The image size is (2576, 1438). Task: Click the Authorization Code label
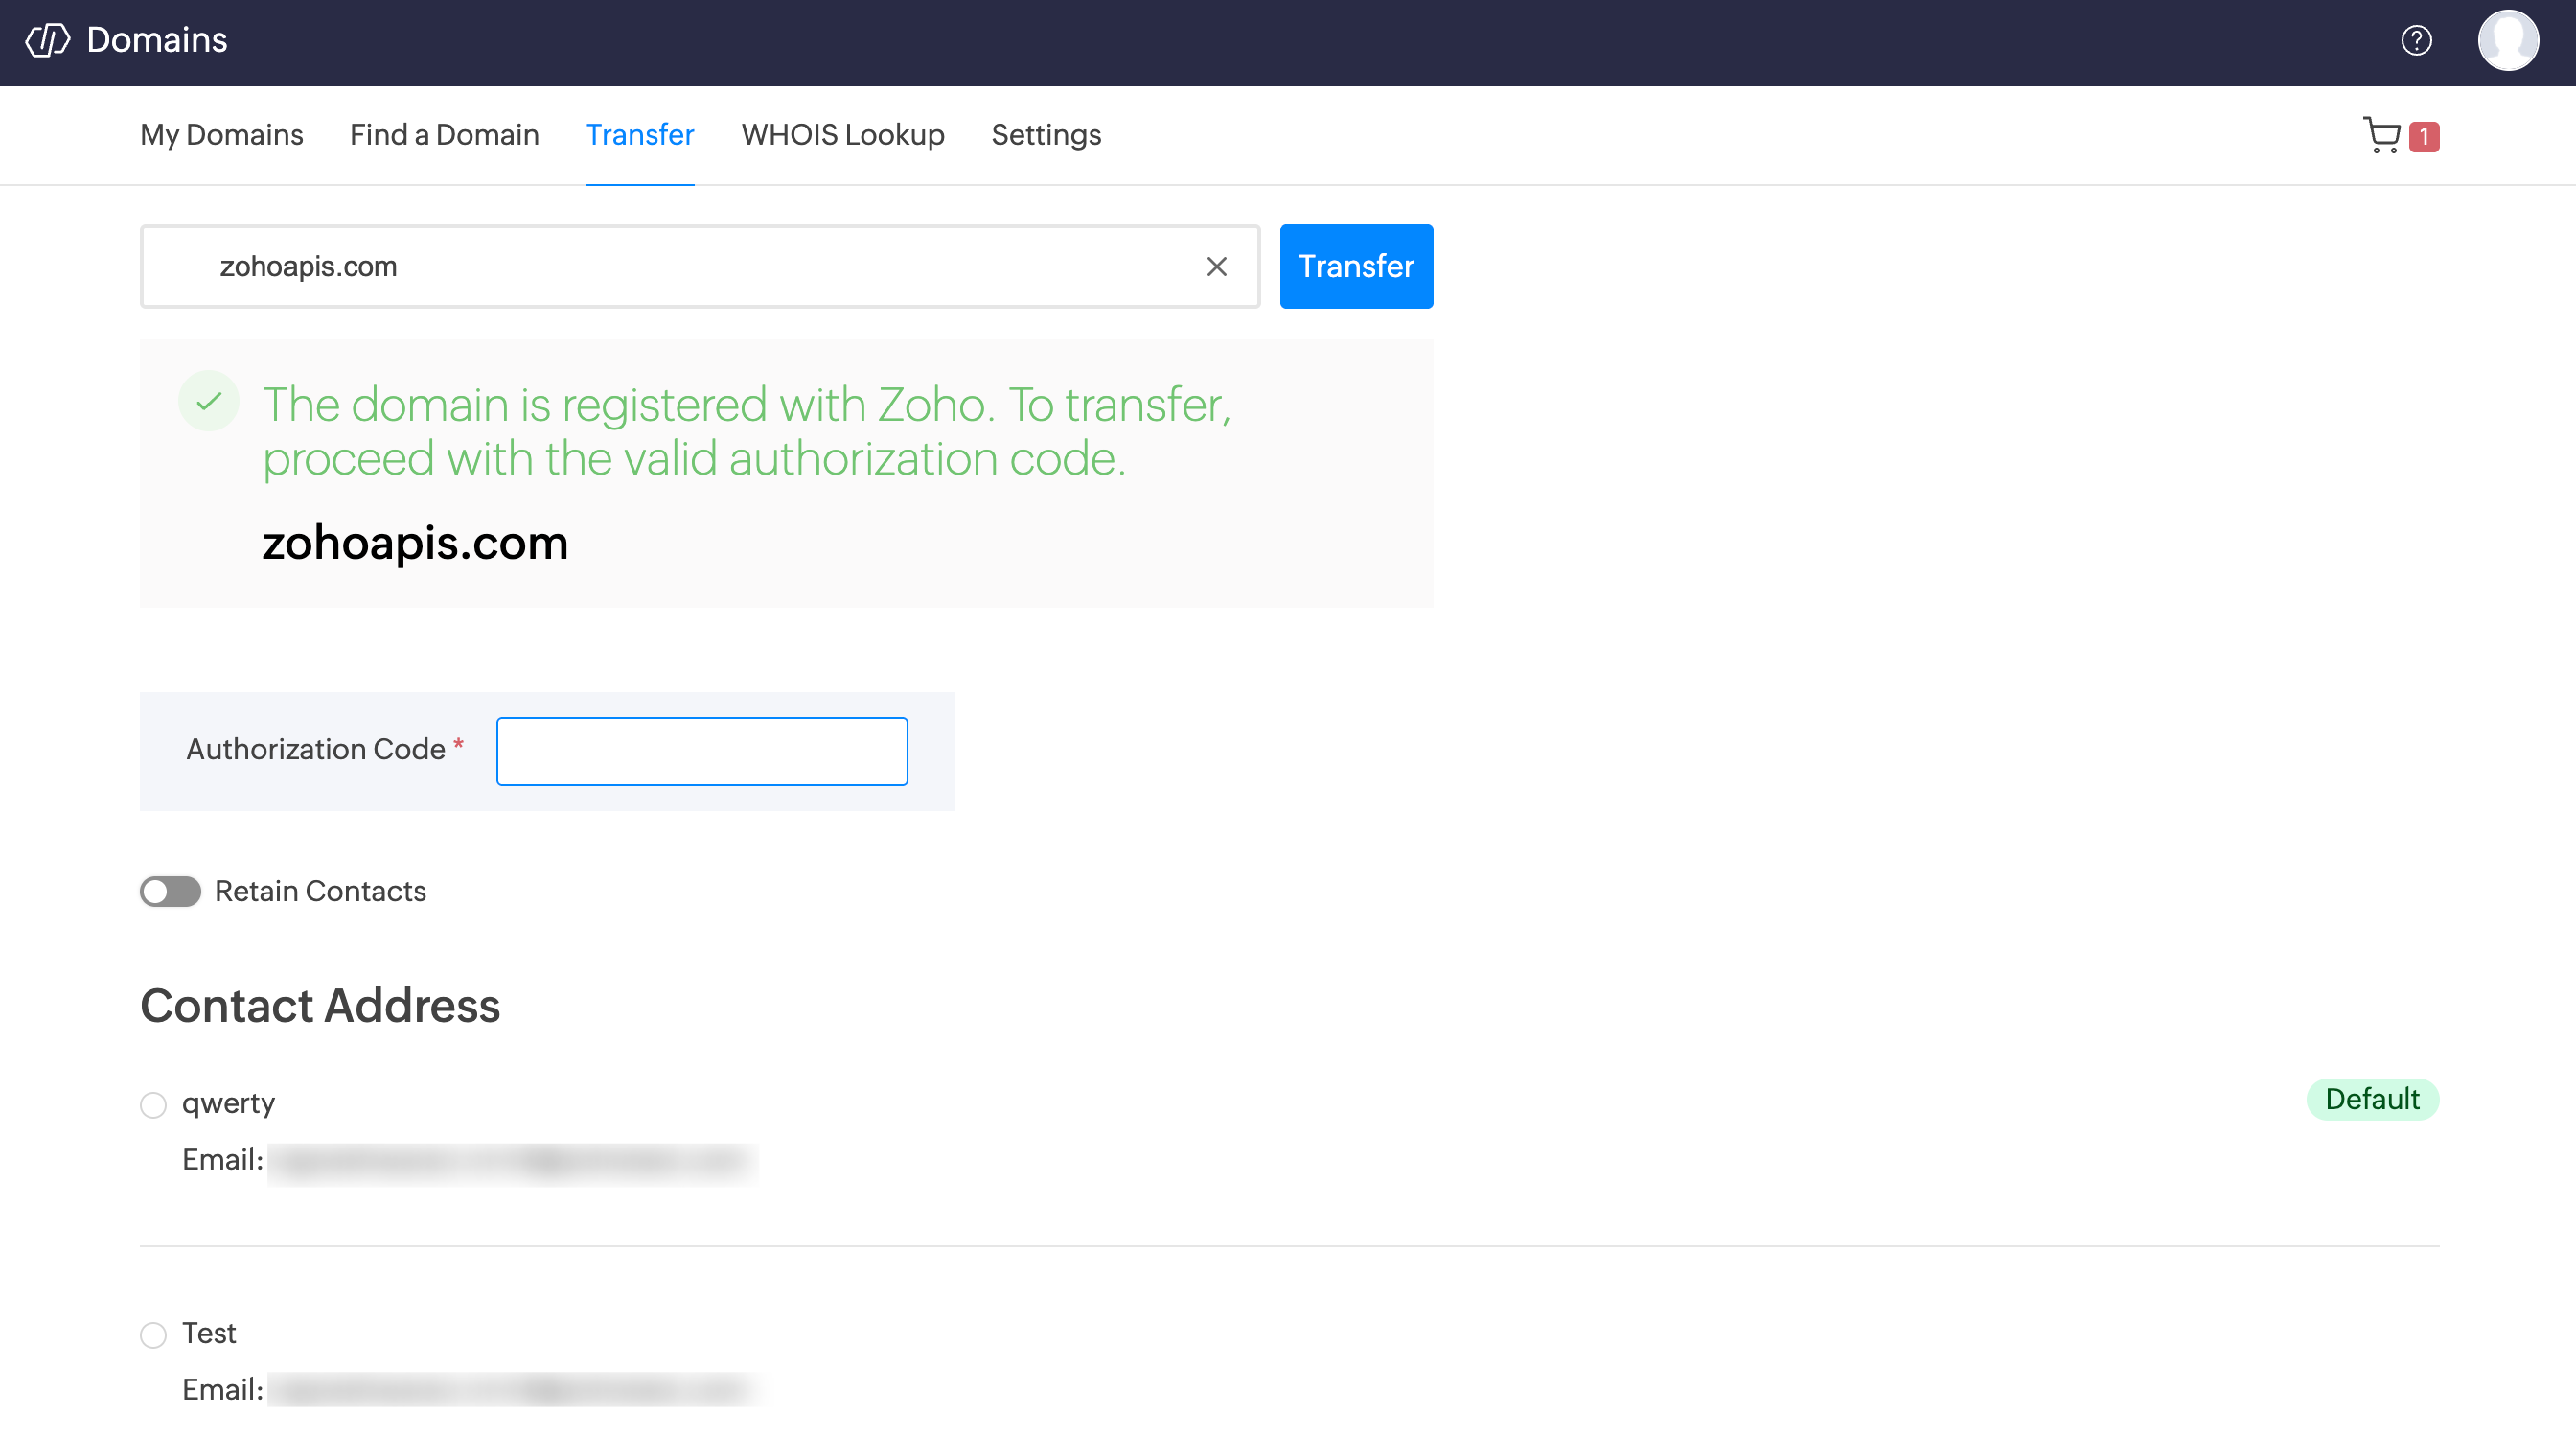click(x=315, y=749)
